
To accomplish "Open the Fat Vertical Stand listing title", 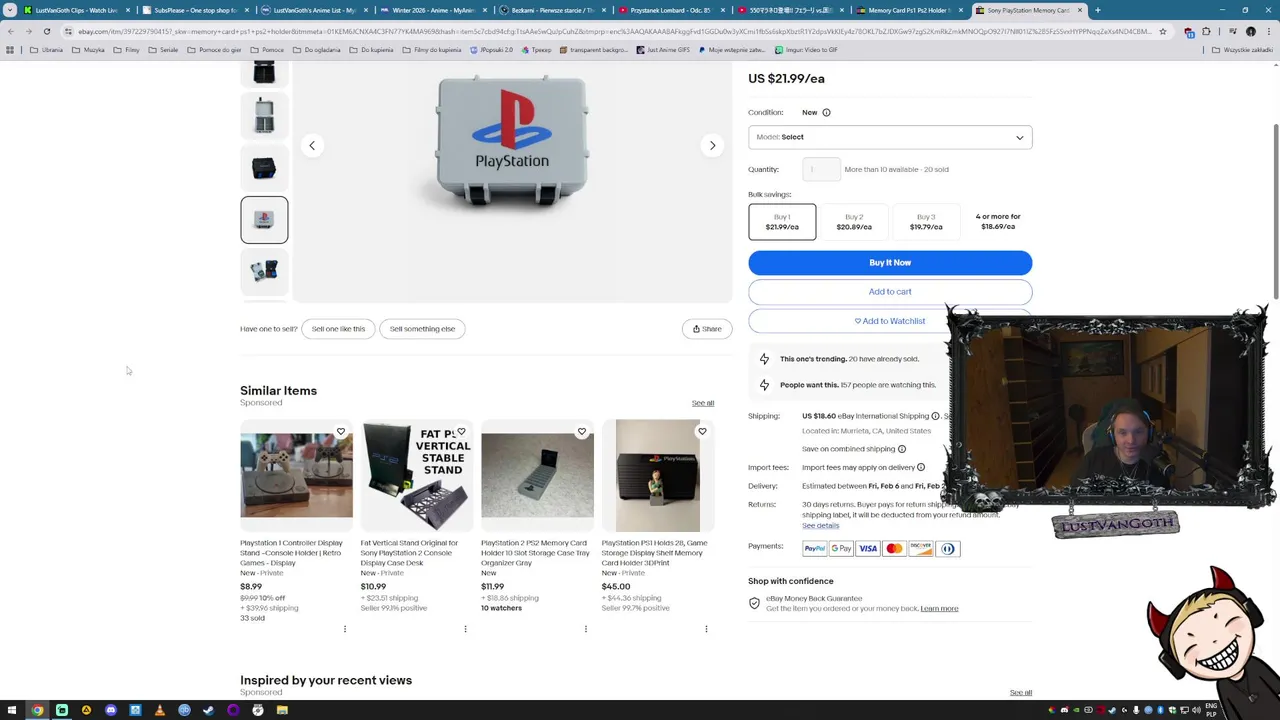I will (410, 553).
